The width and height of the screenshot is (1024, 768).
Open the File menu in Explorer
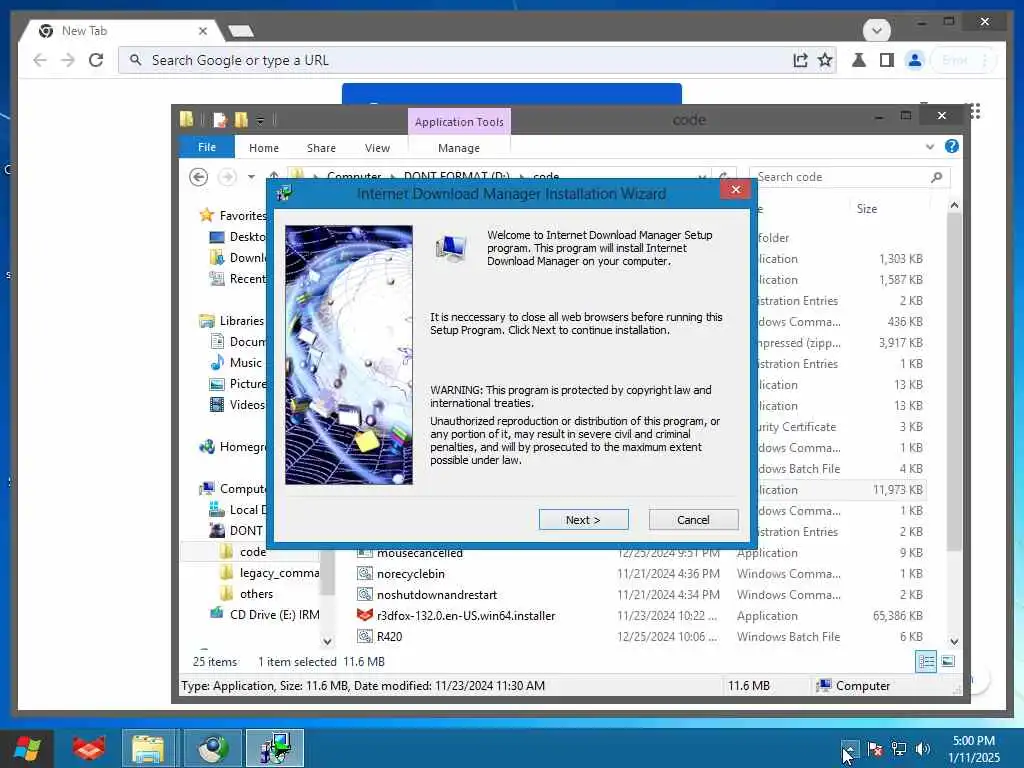click(x=206, y=147)
